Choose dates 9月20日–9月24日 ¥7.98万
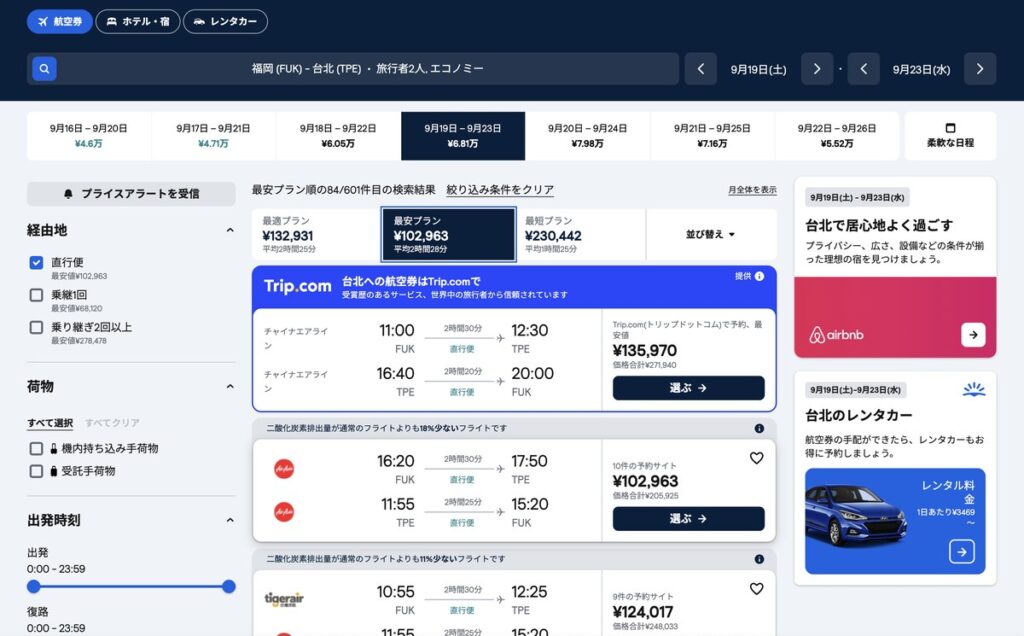1024x636 pixels. click(x=587, y=136)
